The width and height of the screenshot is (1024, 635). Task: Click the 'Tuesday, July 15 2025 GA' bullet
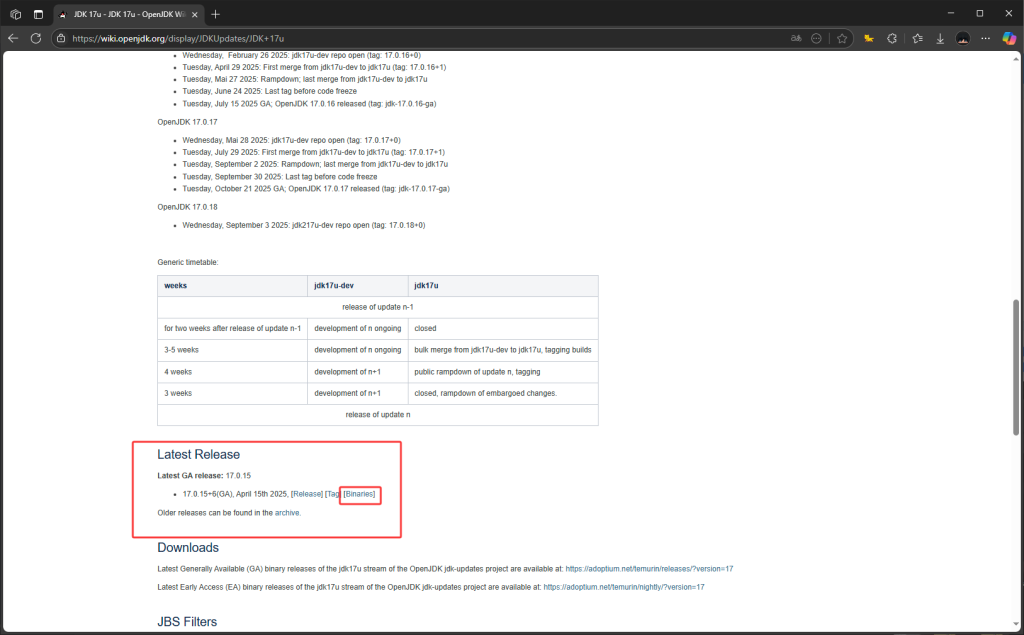point(309,104)
